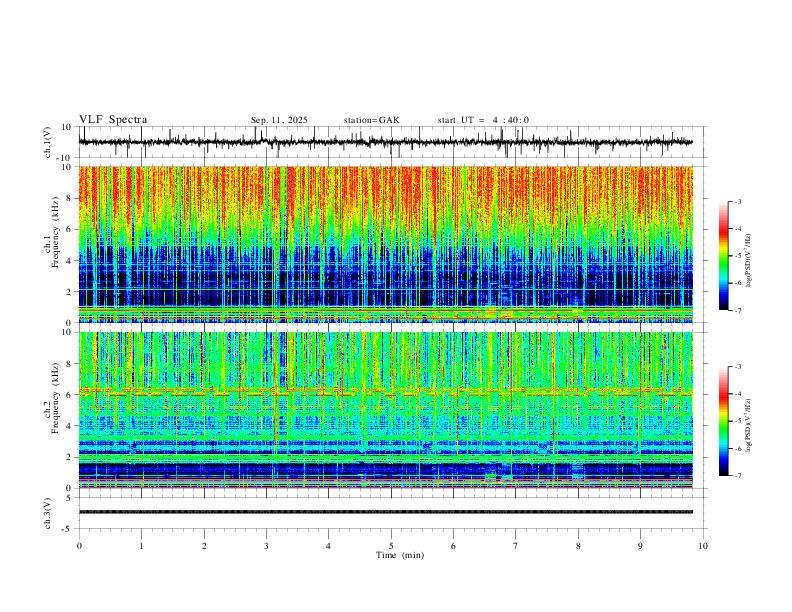792x612 pixels.
Task: Click the ch.2 PSD color scale bar
Action: click(723, 421)
